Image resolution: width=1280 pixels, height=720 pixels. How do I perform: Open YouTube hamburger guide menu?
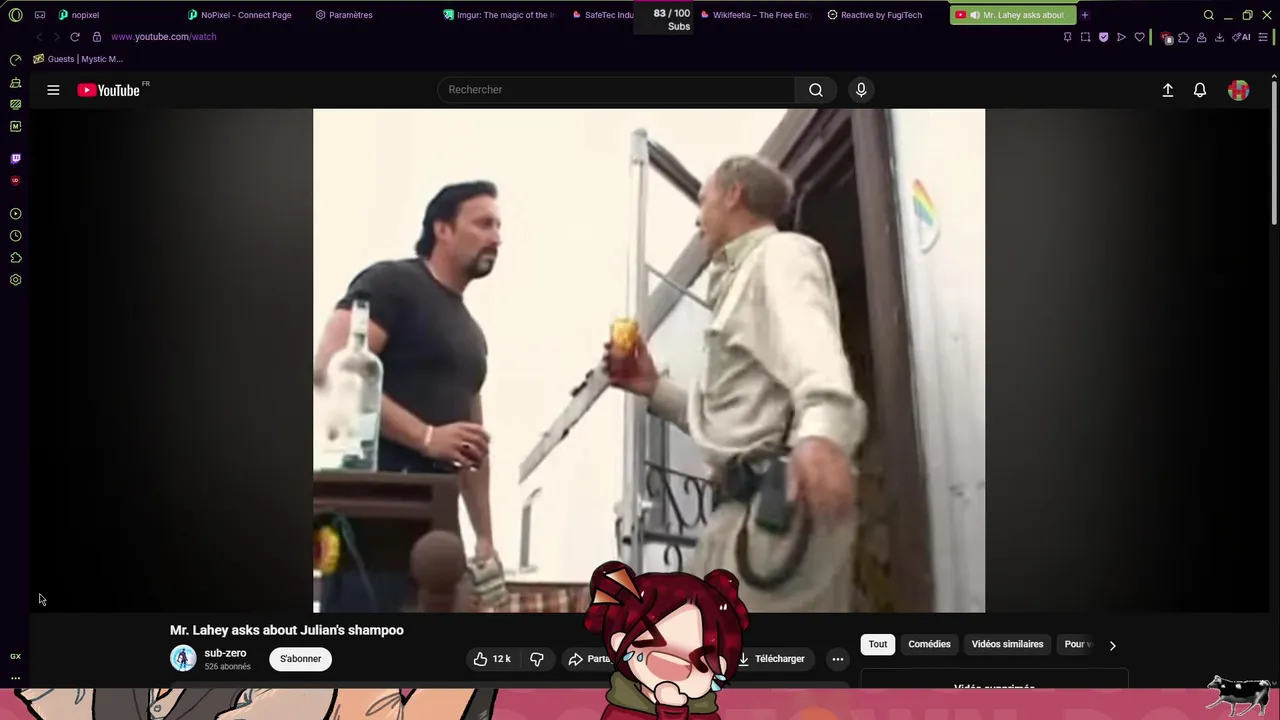pyautogui.click(x=53, y=90)
